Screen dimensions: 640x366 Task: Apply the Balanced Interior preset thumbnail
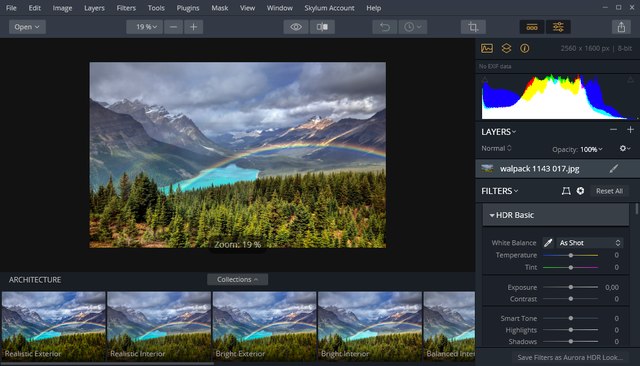[449, 326]
